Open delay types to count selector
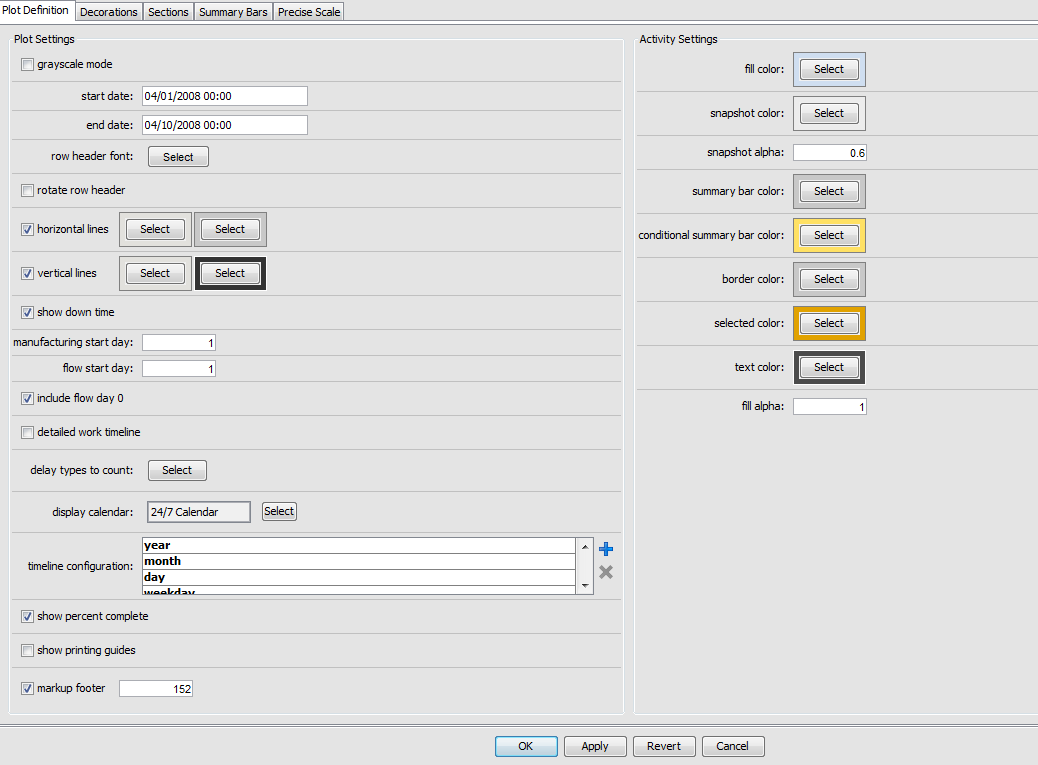1038x765 pixels. click(x=177, y=470)
